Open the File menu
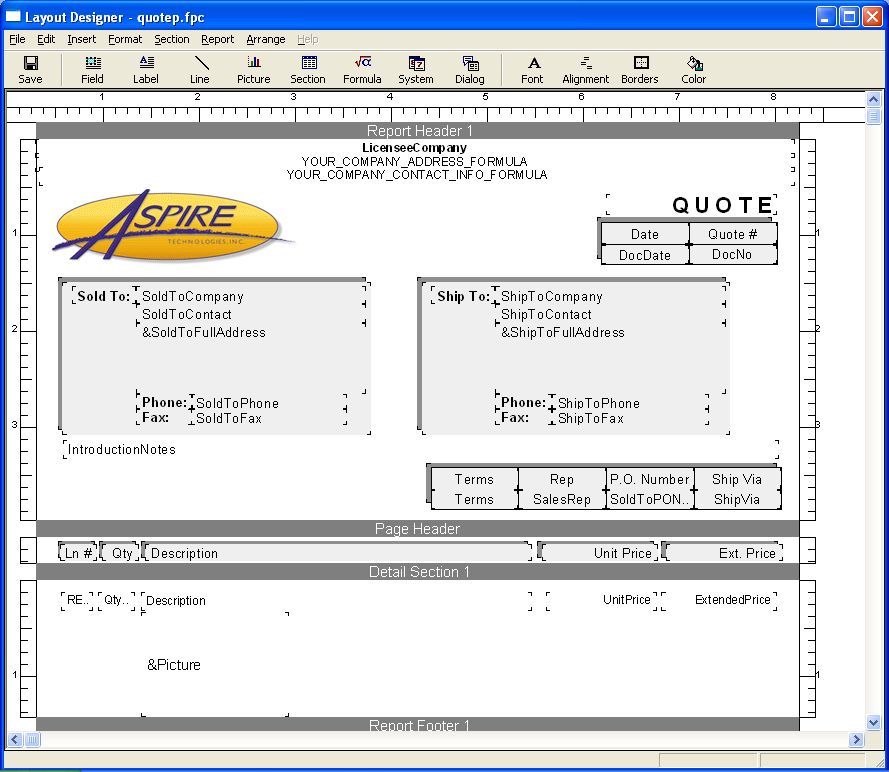889x772 pixels. (17, 39)
